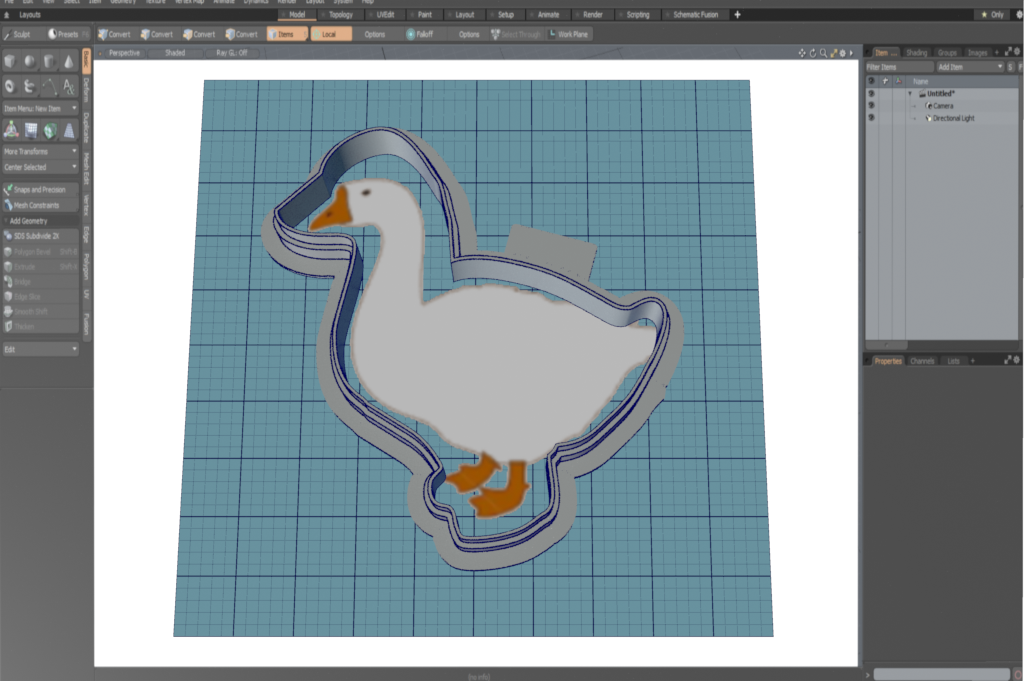Switch to the Shading tab
This screenshot has width=1024, height=681.
pos(917,52)
